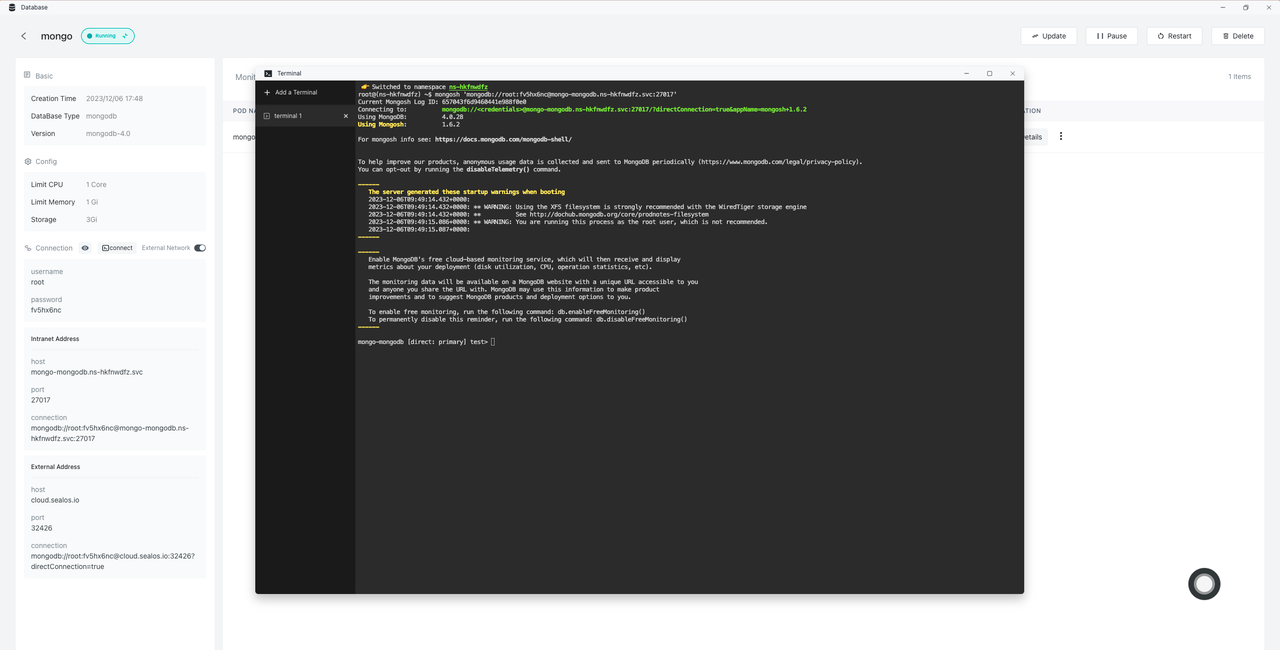This screenshot has height=650, width=1280.
Task: Click the Update button
Action: (x=1047, y=36)
